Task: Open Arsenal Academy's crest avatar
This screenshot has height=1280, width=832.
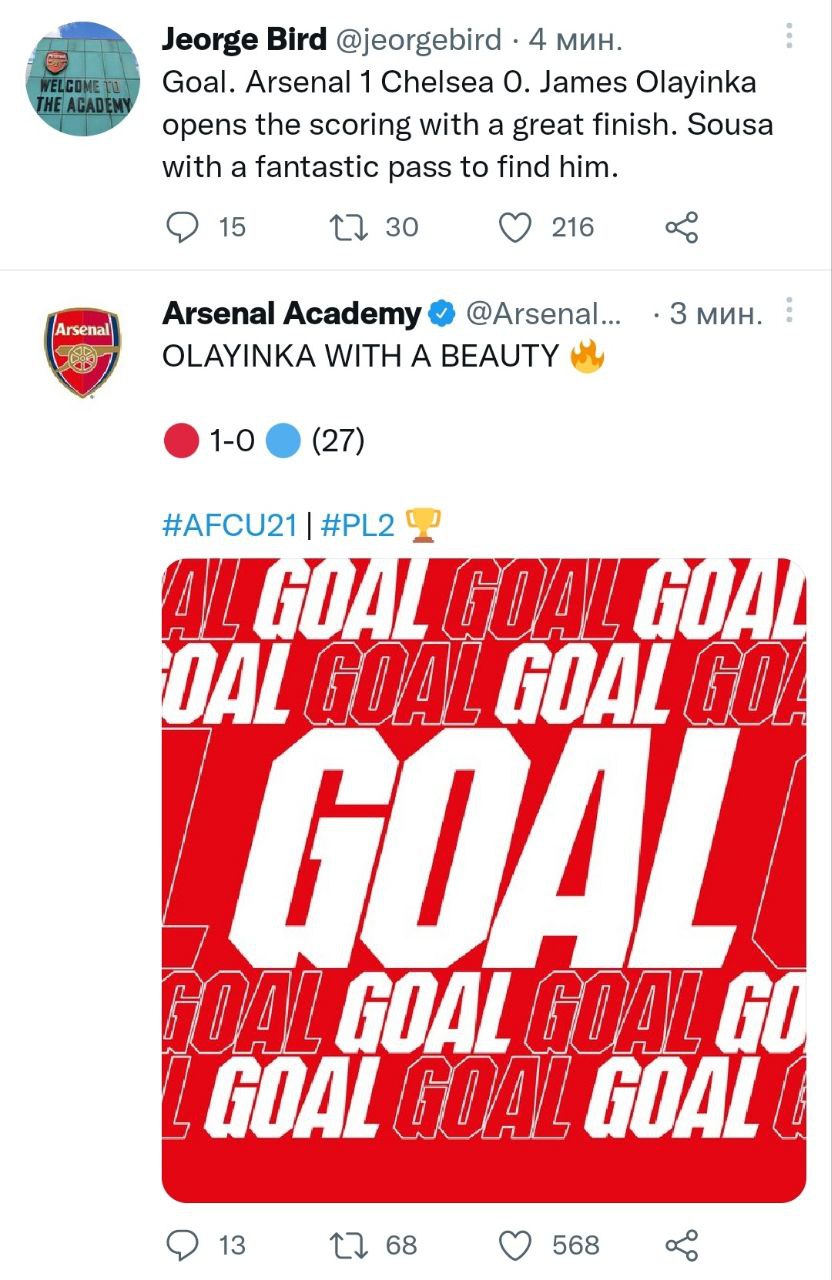Action: 81,352
